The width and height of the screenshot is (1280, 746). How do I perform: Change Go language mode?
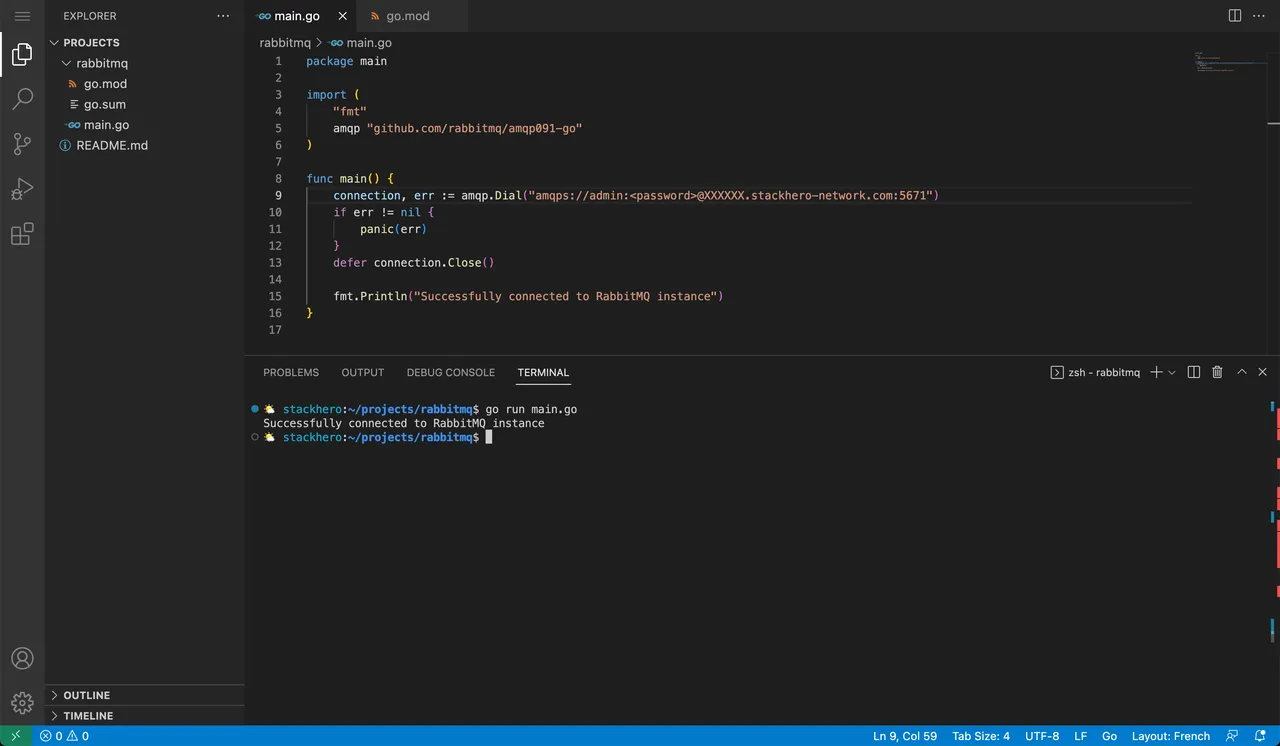point(1109,736)
